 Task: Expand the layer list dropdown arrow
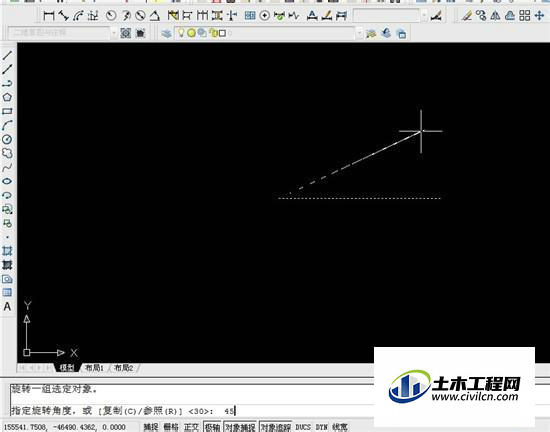[359, 34]
